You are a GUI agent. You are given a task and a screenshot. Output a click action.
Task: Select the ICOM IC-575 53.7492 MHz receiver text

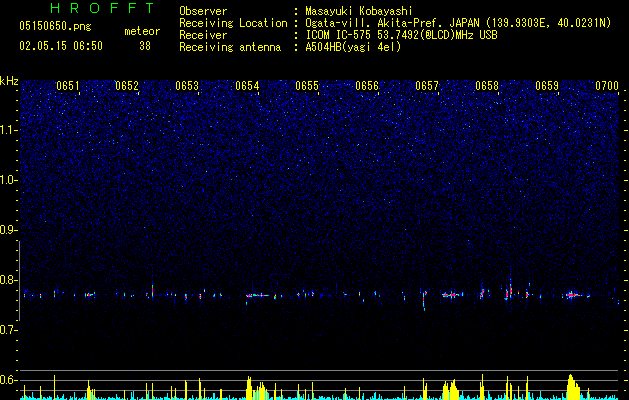pos(401,35)
